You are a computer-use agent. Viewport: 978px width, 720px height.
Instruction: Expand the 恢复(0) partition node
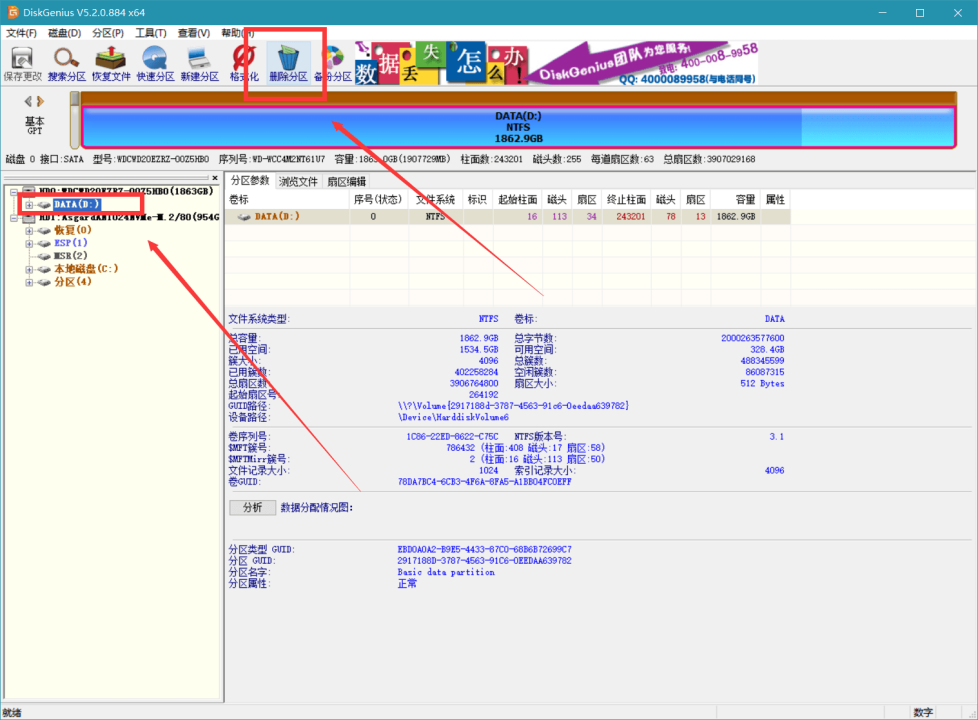29,231
